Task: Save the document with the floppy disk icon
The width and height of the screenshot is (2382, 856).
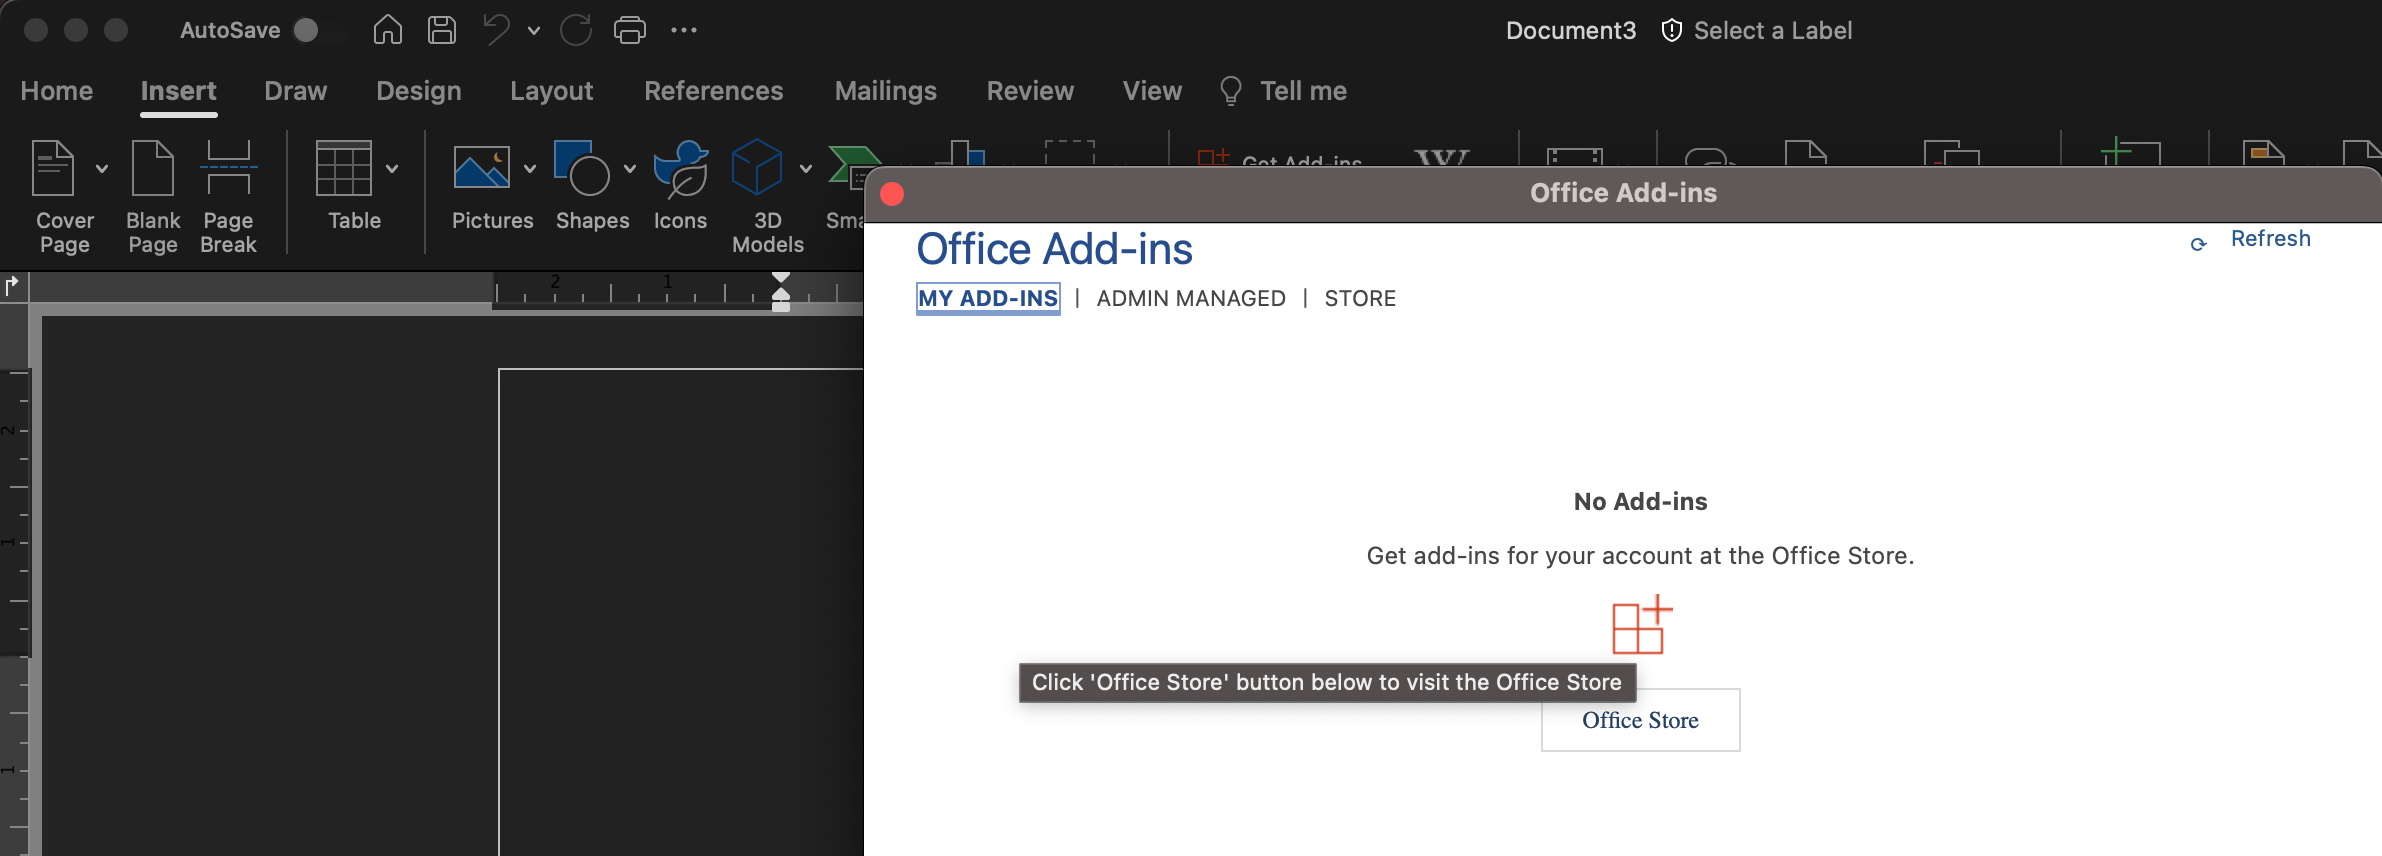Action: click(442, 30)
